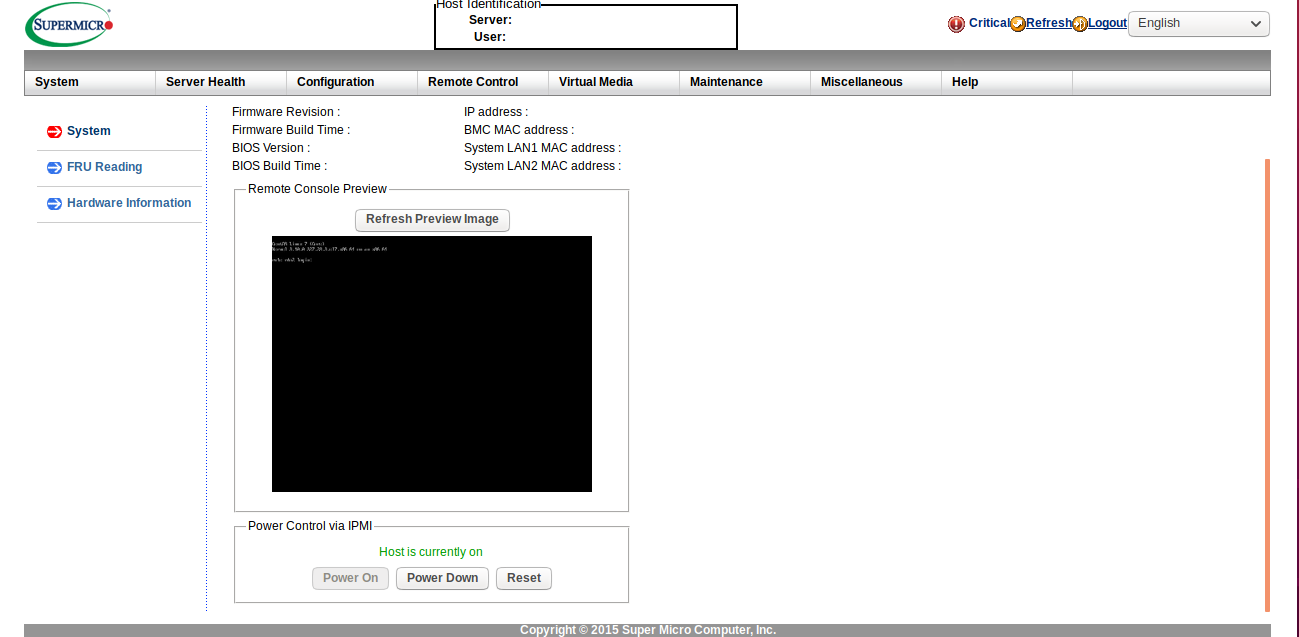Click the remote console preview thumbnail
This screenshot has width=1299, height=637.
[x=431, y=364]
